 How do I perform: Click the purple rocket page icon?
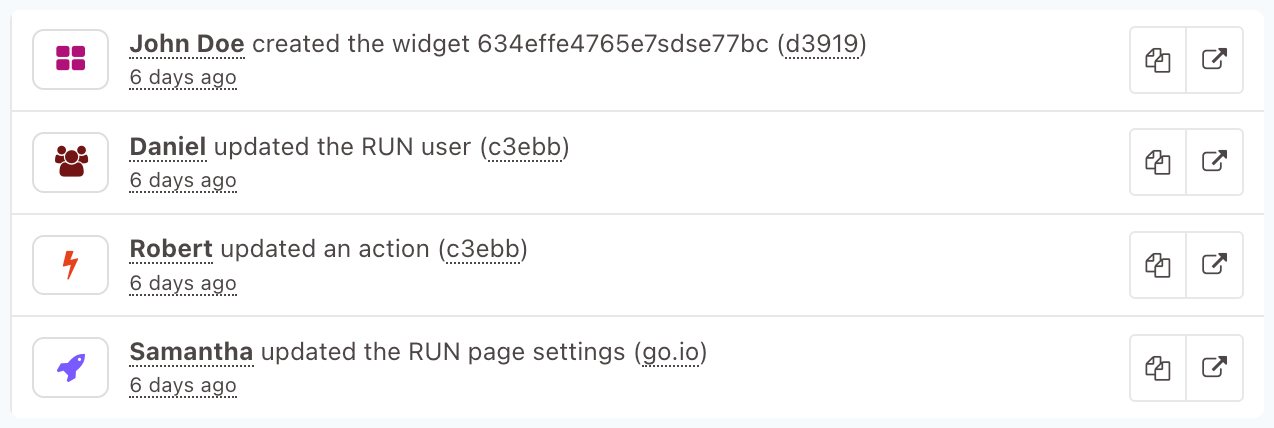tap(70, 367)
